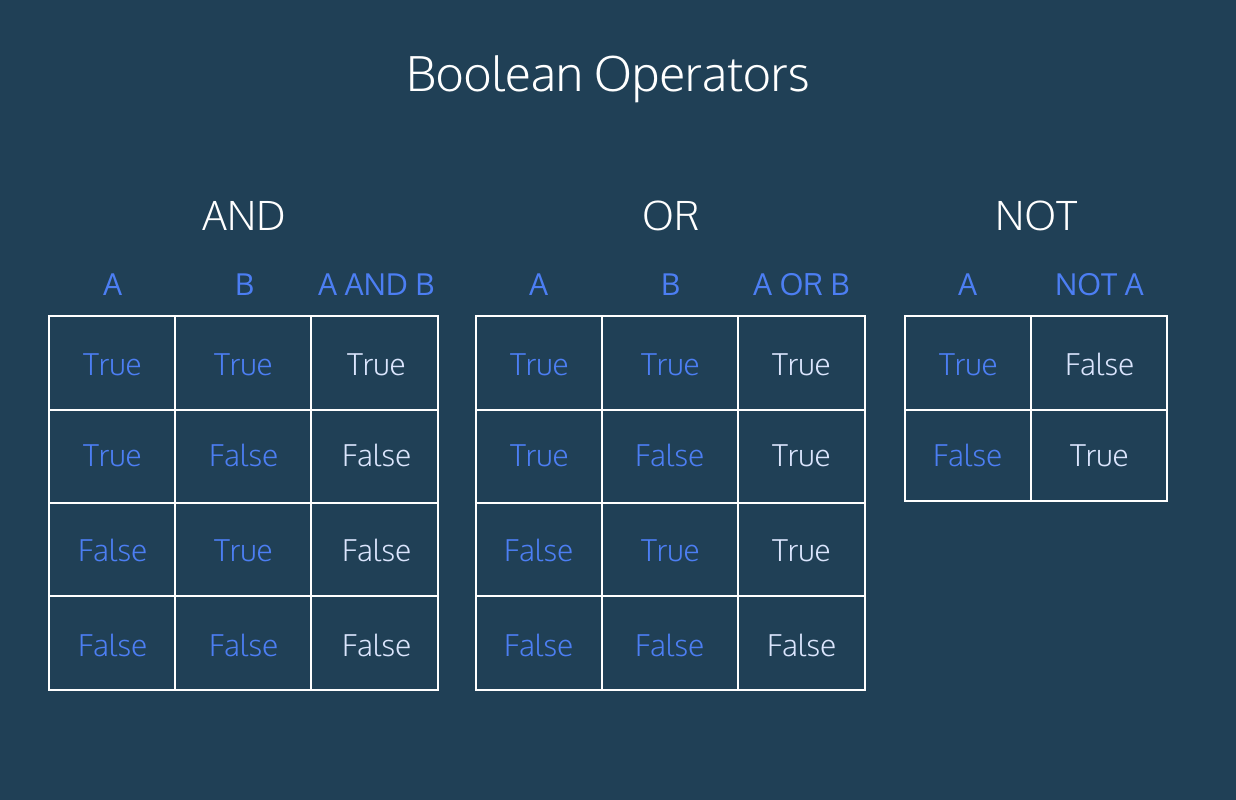Select the True cell under 'NOT A'
Image resolution: width=1236 pixels, height=800 pixels.
pos(1099,456)
